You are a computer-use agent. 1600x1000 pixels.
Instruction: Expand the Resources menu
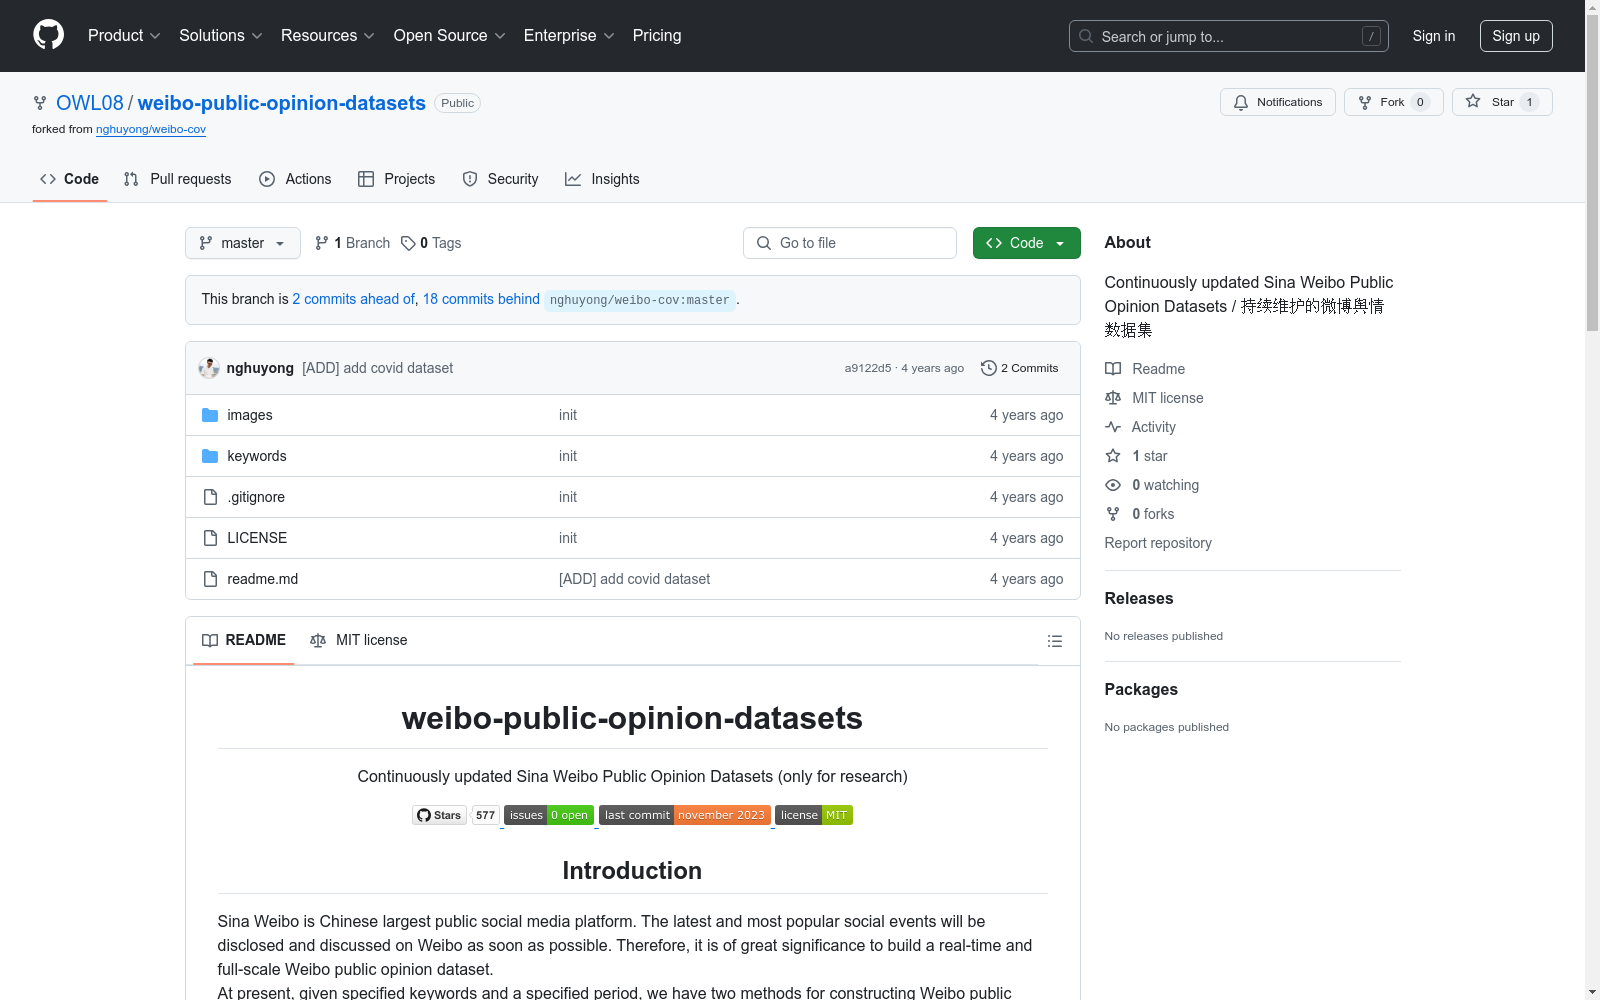(328, 35)
